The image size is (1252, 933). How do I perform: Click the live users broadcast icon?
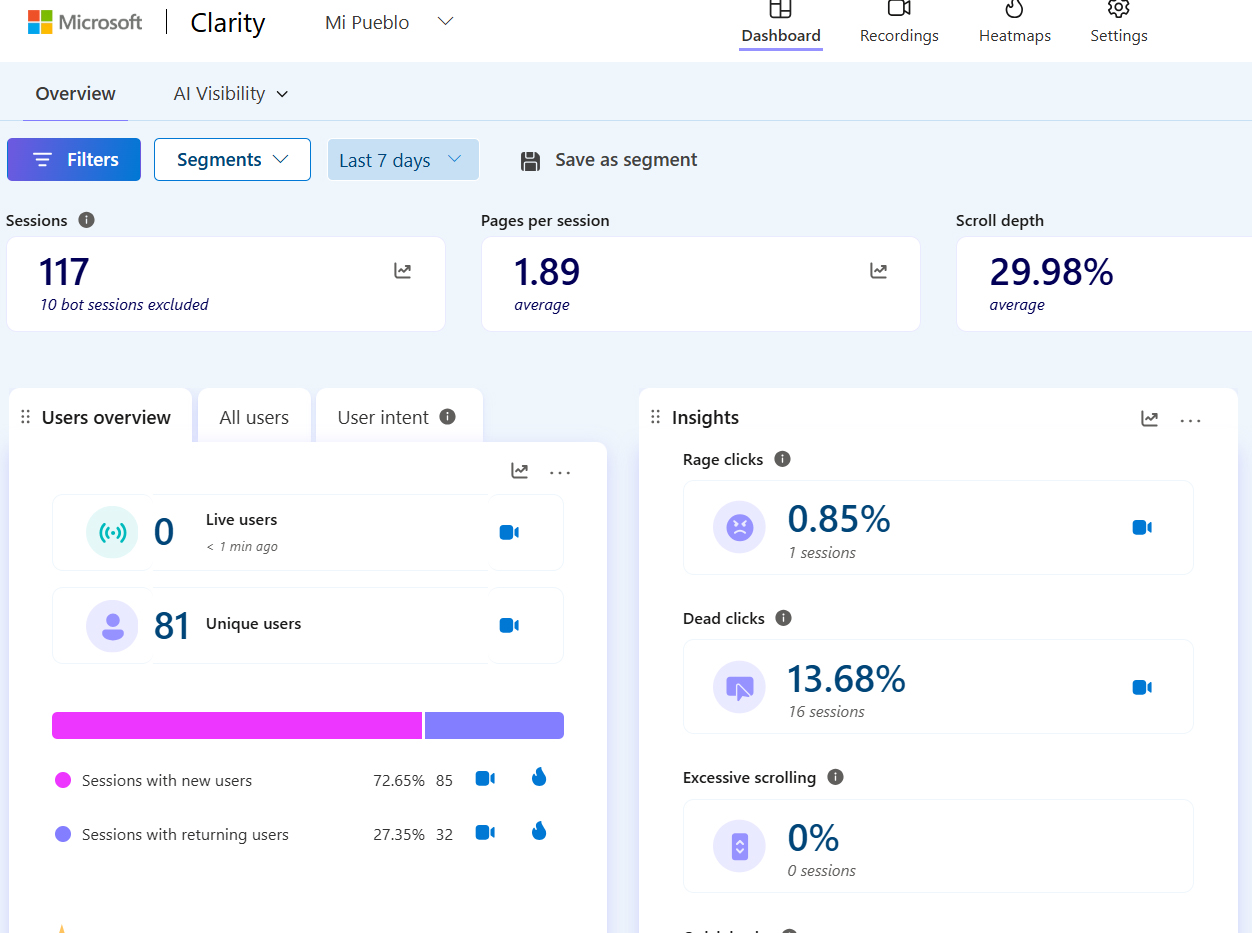[112, 532]
